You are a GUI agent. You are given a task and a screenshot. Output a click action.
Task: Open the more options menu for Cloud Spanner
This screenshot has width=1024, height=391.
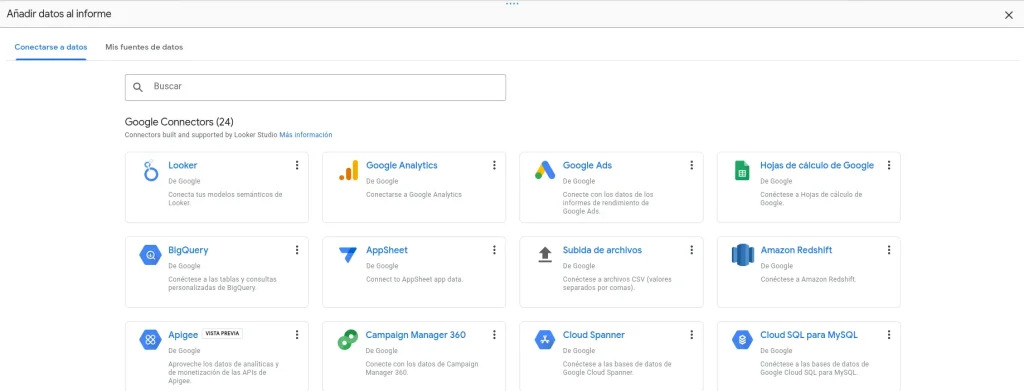[x=692, y=335]
